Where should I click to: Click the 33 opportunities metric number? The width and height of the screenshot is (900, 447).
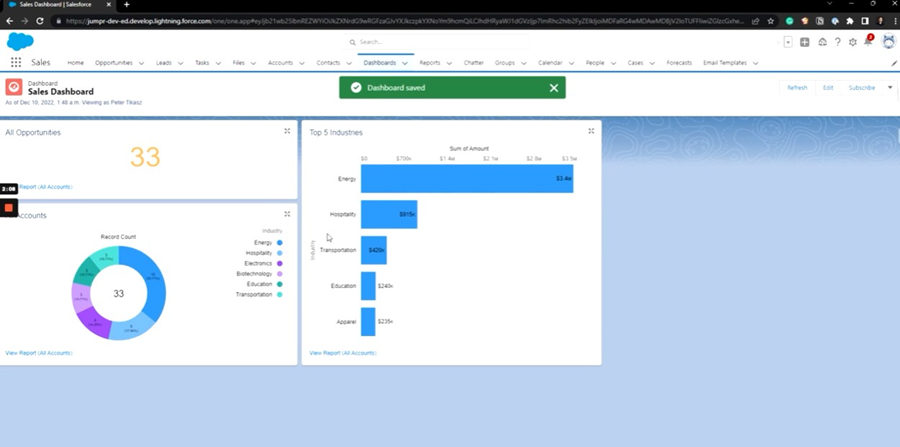tap(145, 157)
